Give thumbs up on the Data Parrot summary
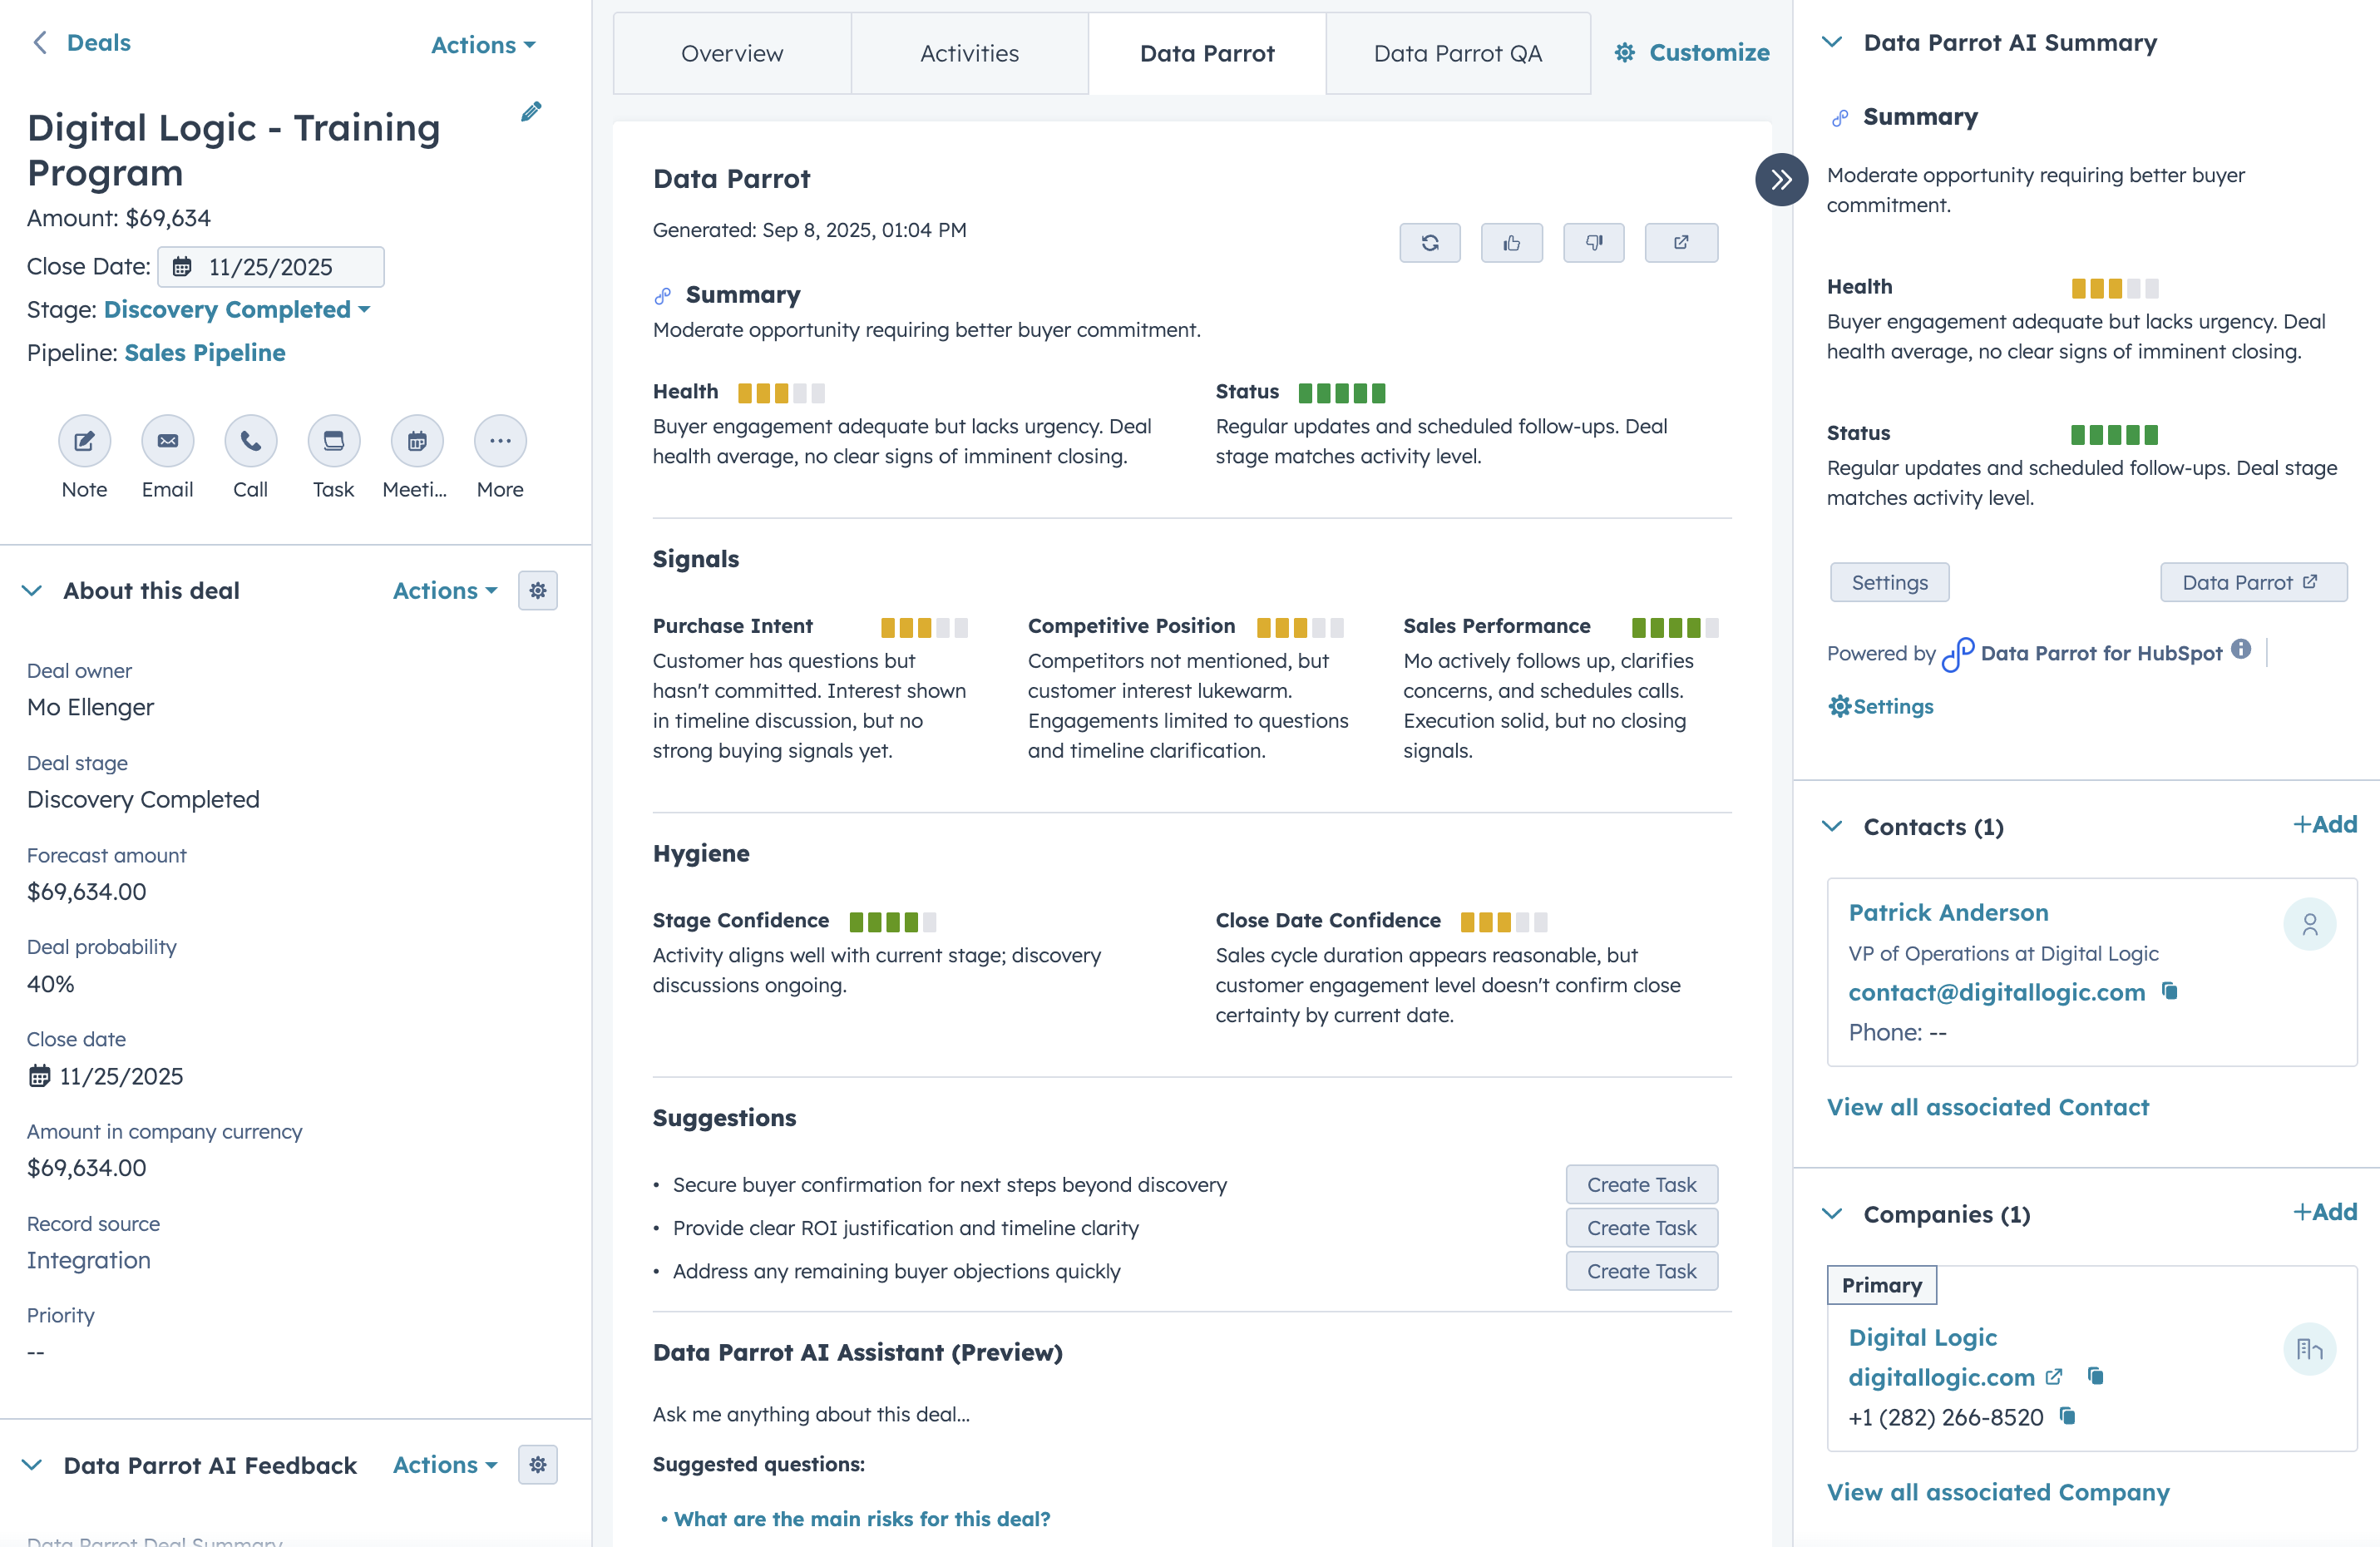Screen dimensions: 2380x1547 (x=1511, y=242)
